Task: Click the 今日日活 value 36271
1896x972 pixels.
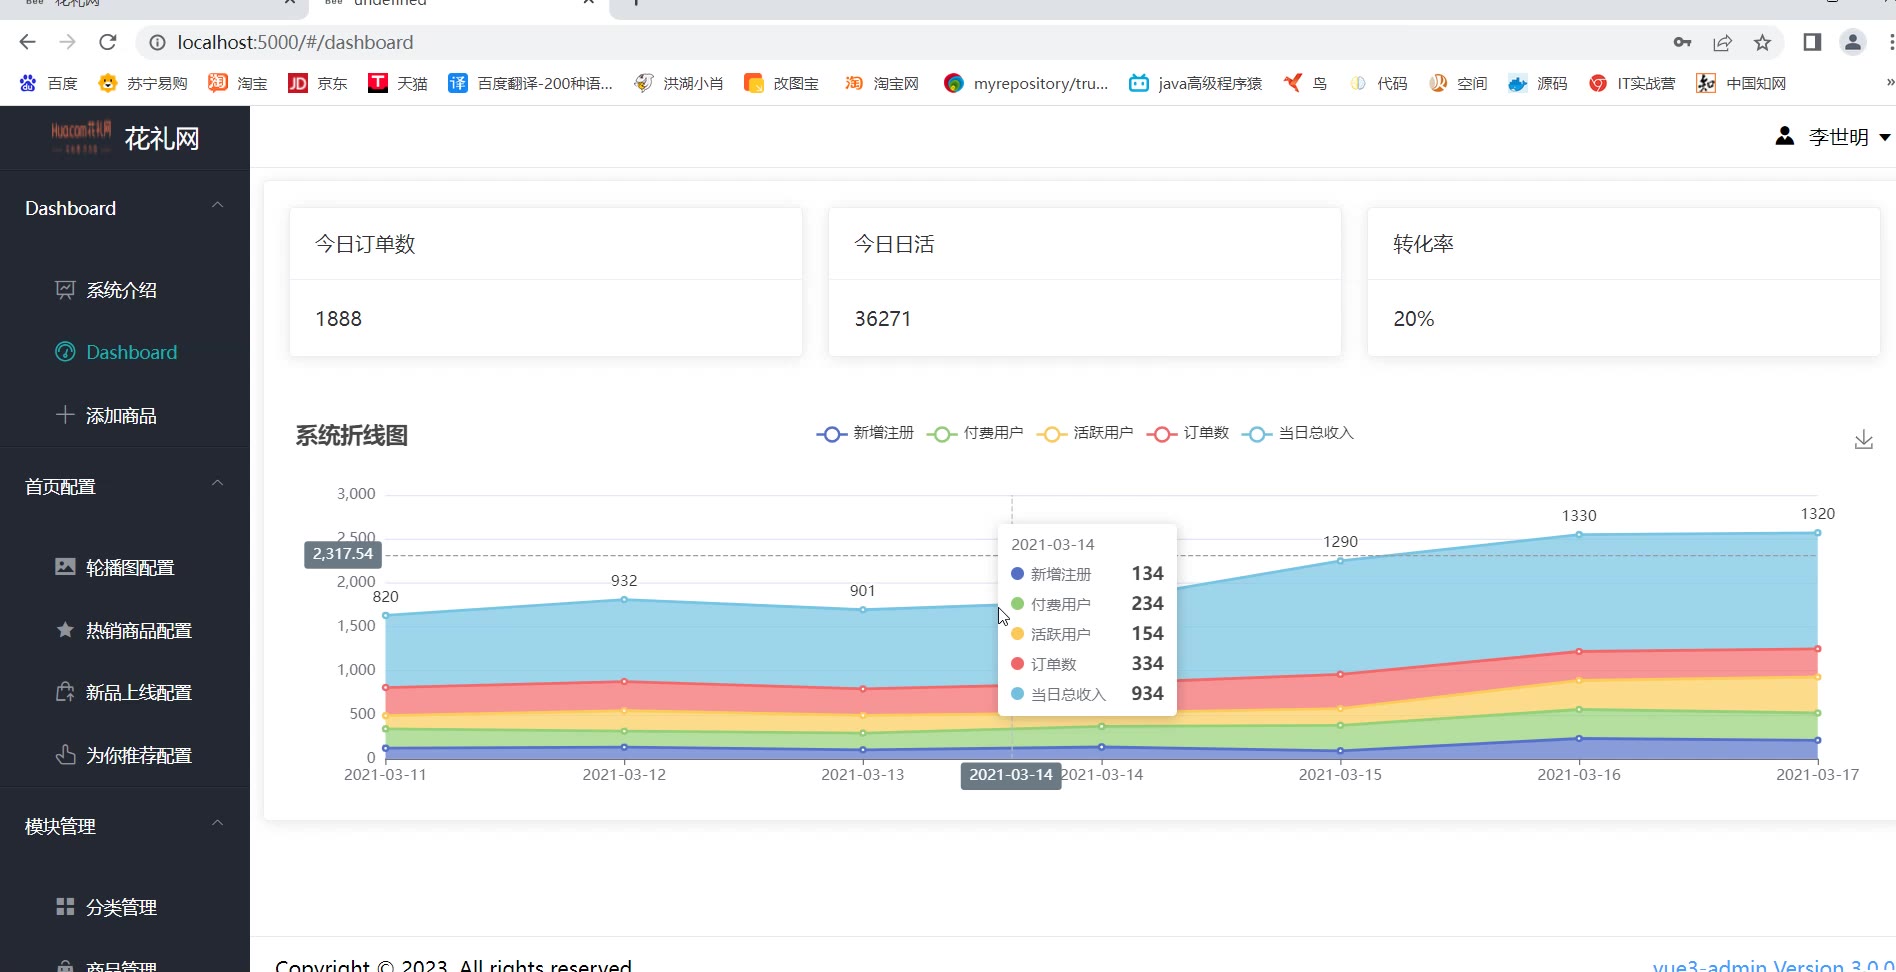Action: click(883, 319)
